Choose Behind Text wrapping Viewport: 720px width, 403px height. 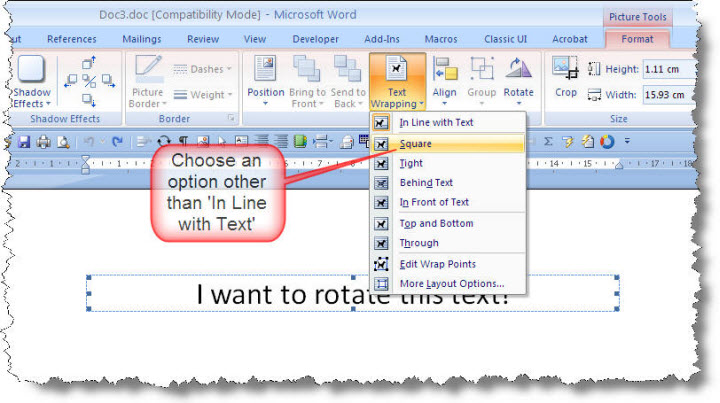pos(448,183)
